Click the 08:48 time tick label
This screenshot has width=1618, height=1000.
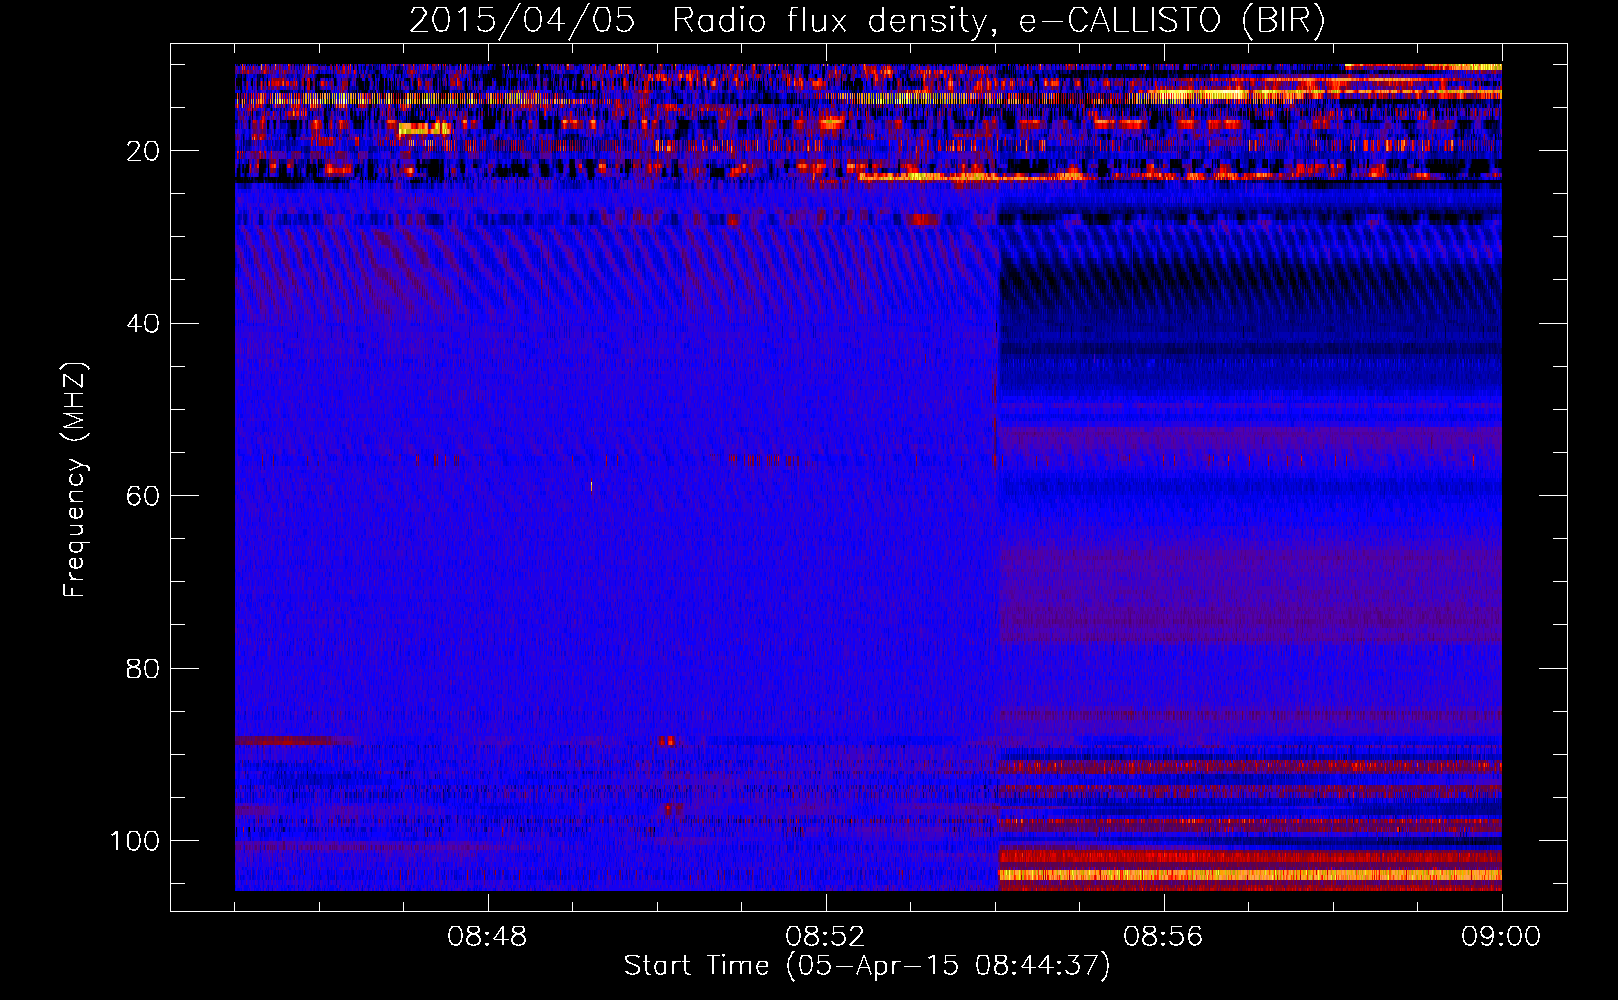(487, 937)
